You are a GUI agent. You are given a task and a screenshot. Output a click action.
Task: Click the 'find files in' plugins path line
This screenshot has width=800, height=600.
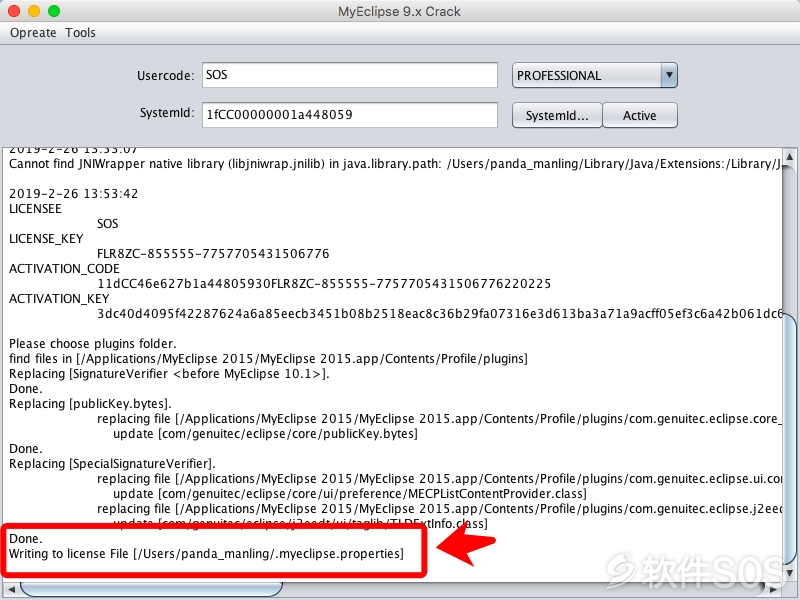[268, 359]
